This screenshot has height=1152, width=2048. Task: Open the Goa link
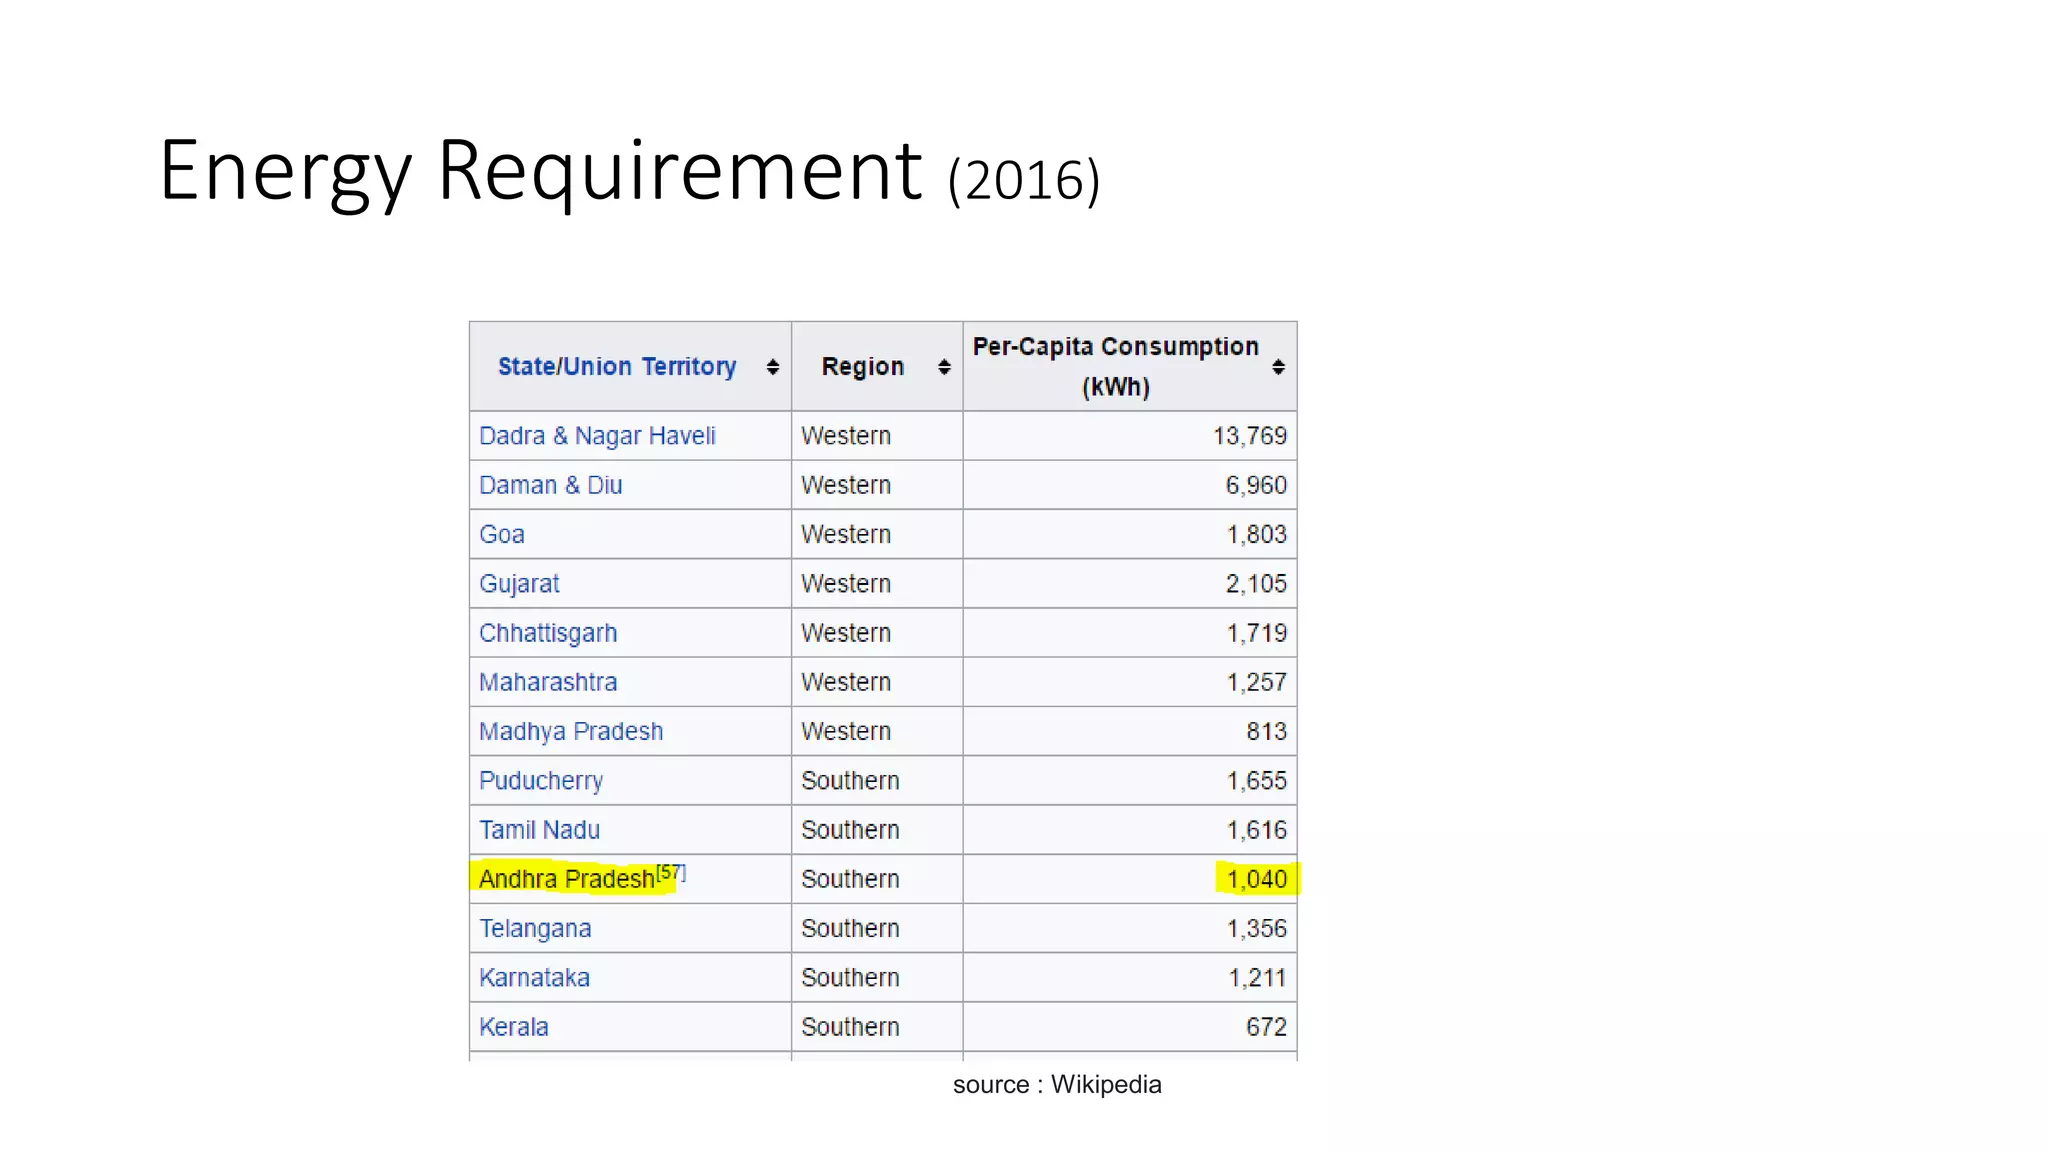click(x=502, y=534)
